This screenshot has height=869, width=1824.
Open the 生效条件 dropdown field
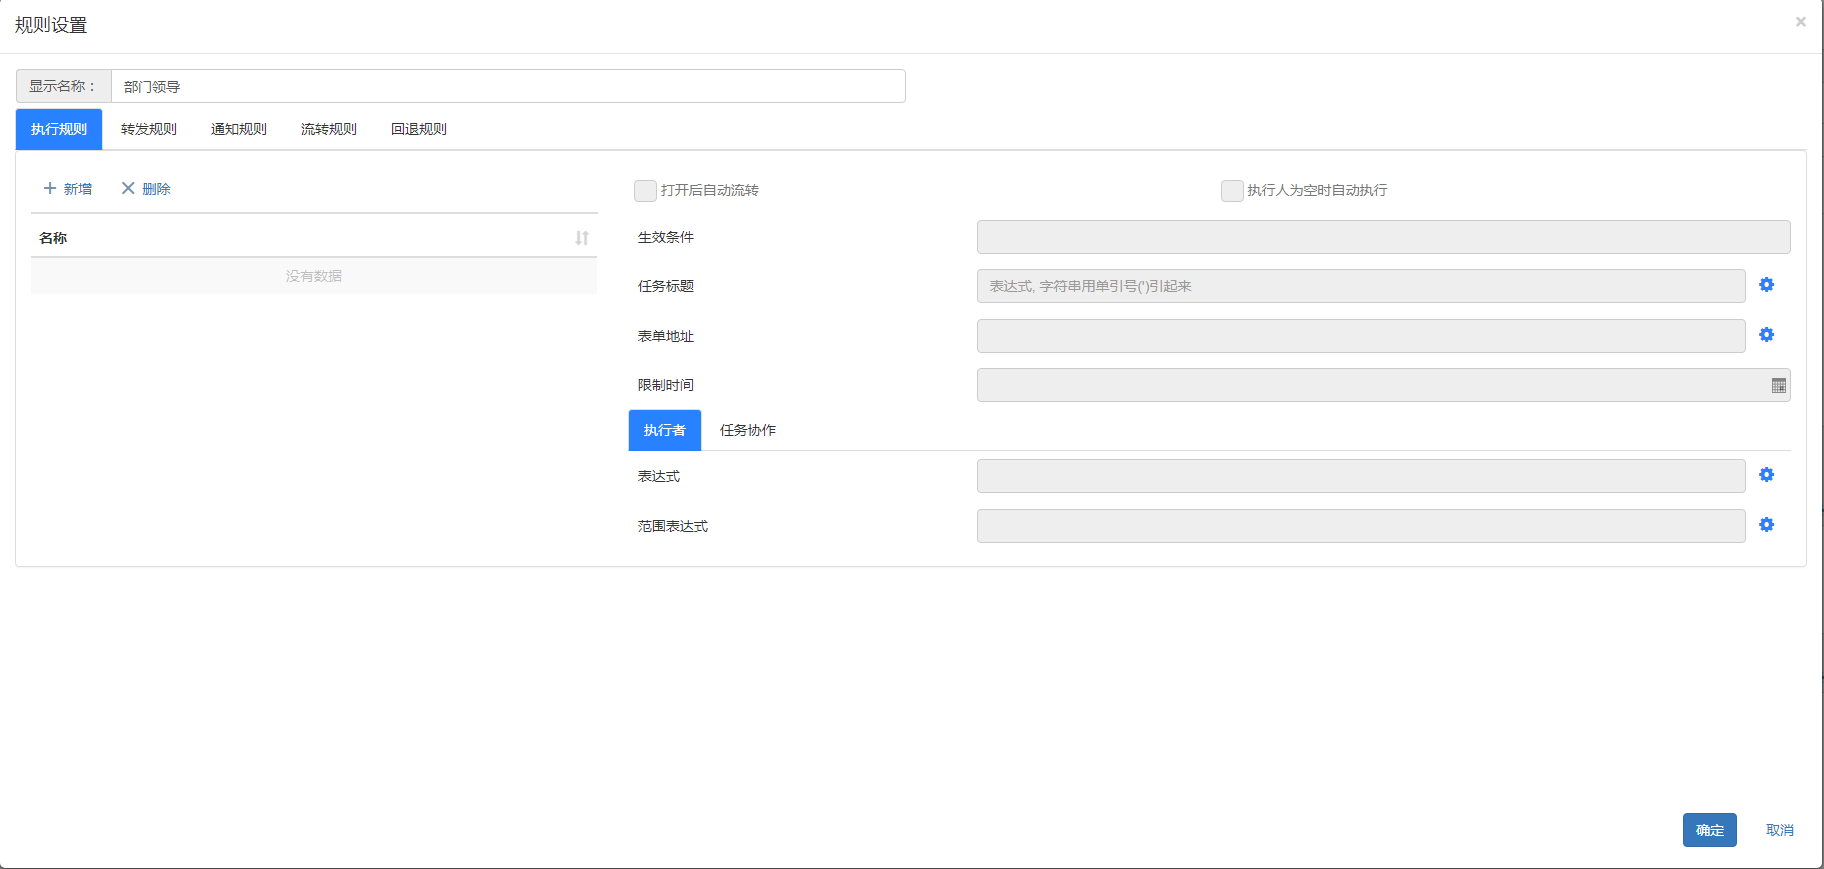coord(1382,237)
